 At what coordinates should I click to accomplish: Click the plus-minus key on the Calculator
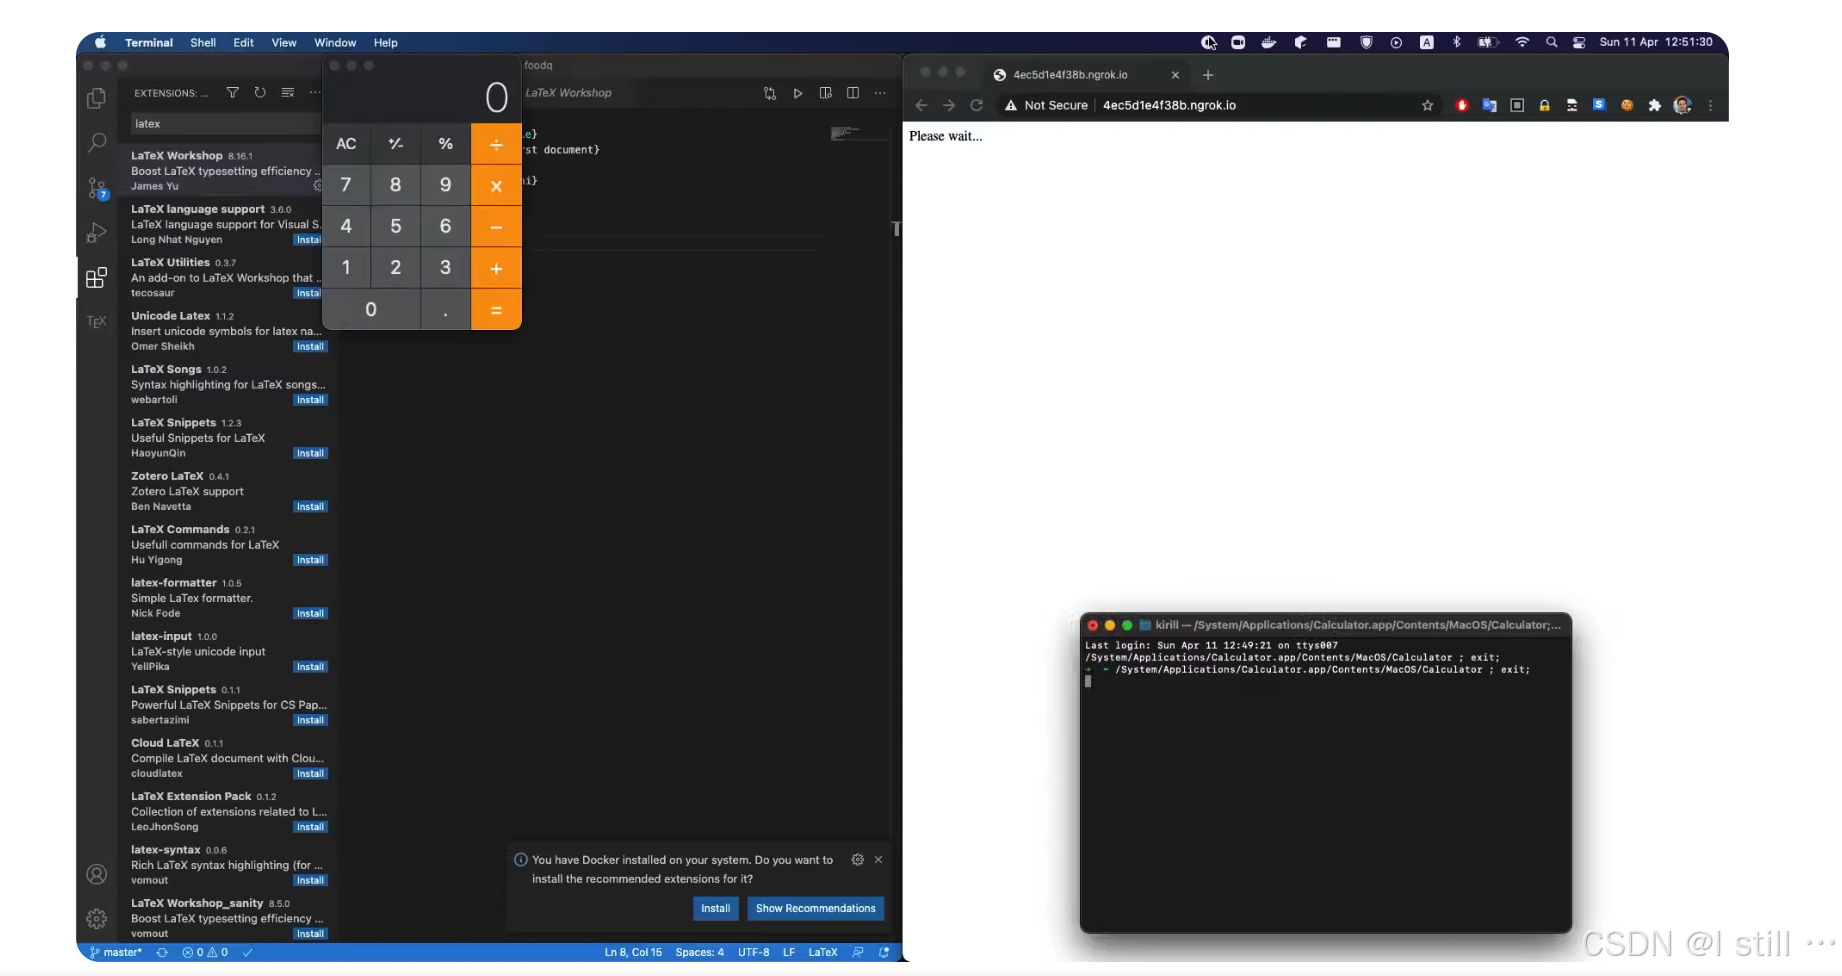[396, 144]
